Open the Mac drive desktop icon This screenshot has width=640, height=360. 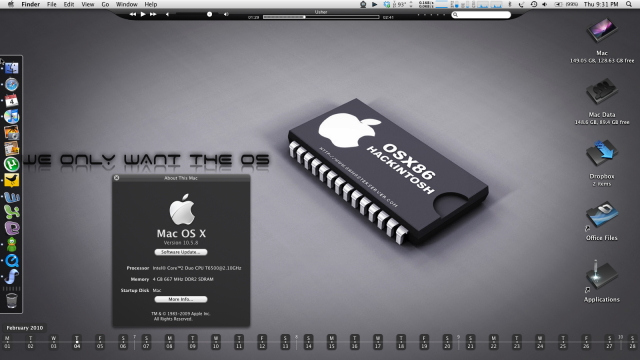602,31
